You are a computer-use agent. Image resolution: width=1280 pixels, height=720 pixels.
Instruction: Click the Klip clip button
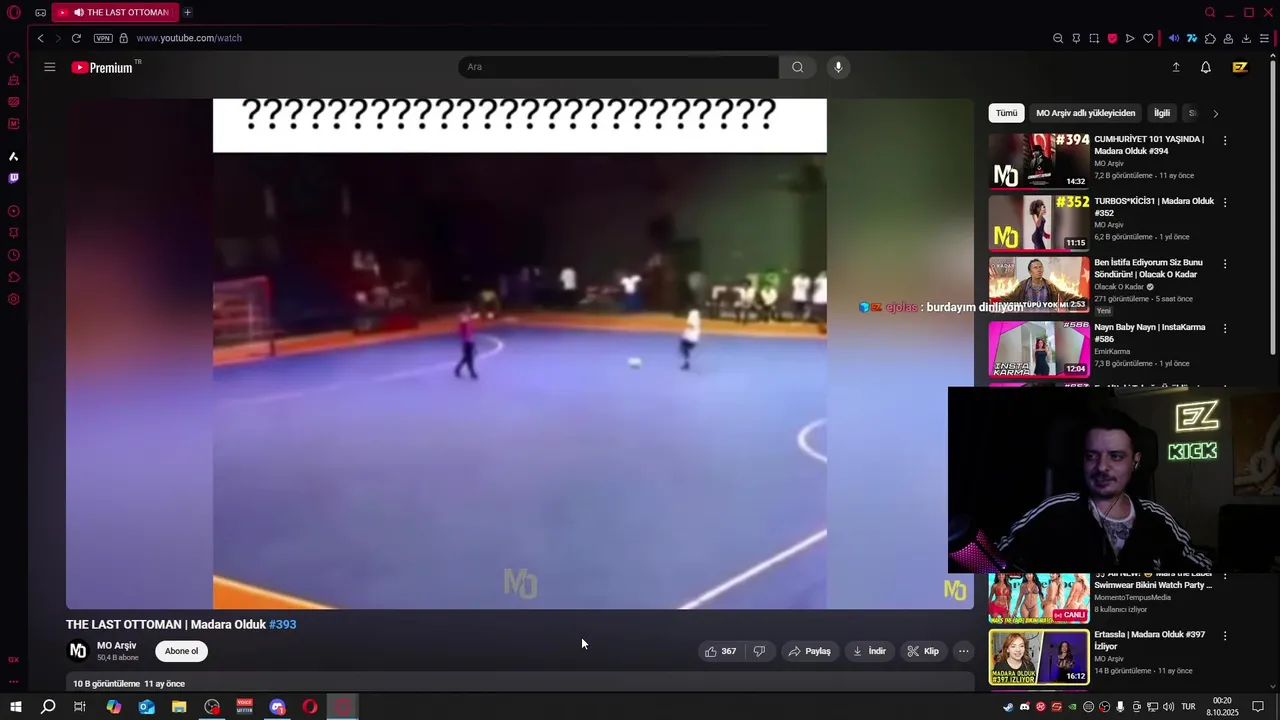pyautogui.click(x=922, y=651)
